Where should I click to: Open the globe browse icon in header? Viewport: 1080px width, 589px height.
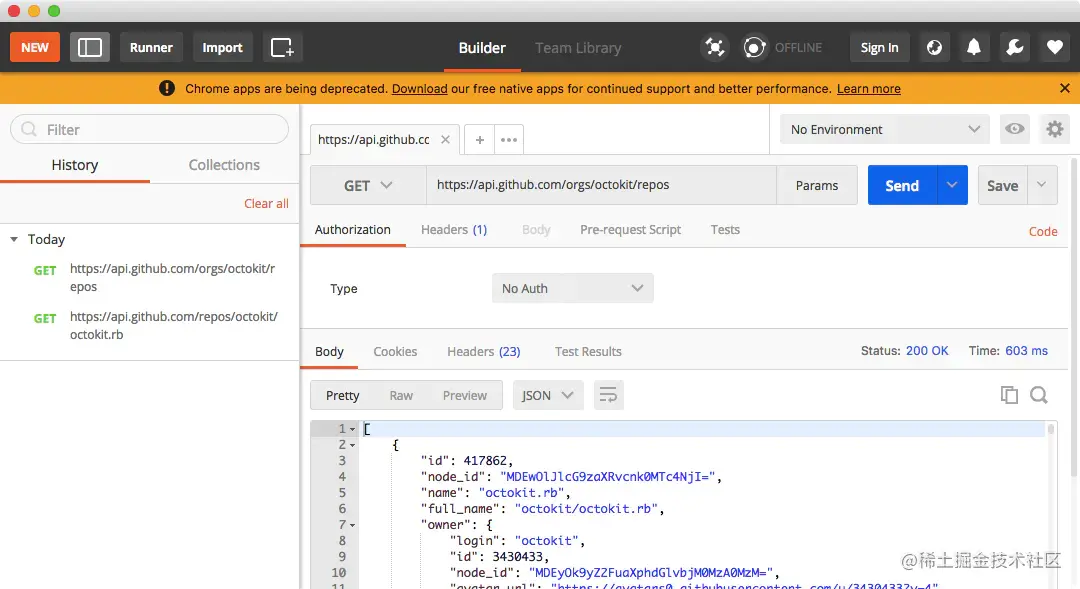tap(934, 48)
